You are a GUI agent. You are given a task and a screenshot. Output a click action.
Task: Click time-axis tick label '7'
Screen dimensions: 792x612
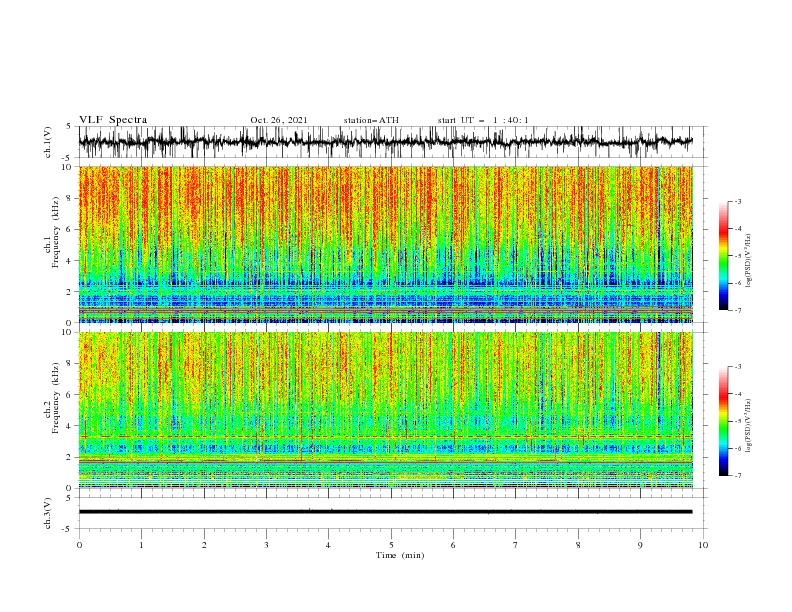click(x=516, y=545)
